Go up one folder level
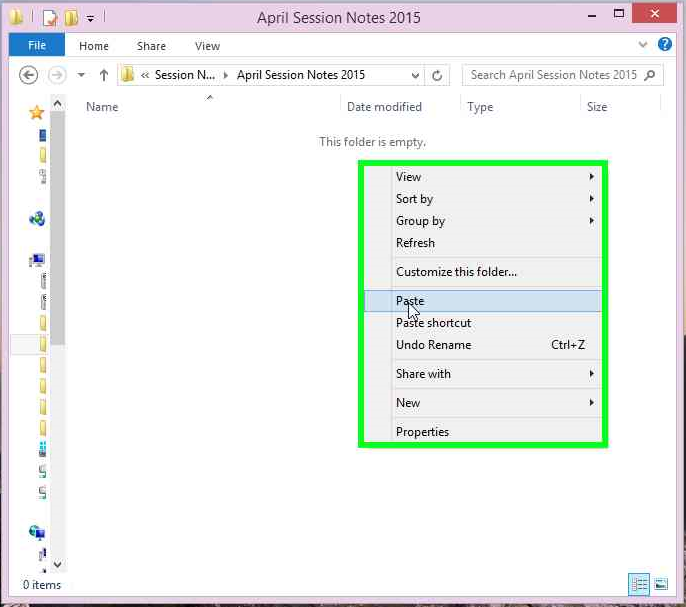Viewport: 686px width, 607px height. point(104,75)
